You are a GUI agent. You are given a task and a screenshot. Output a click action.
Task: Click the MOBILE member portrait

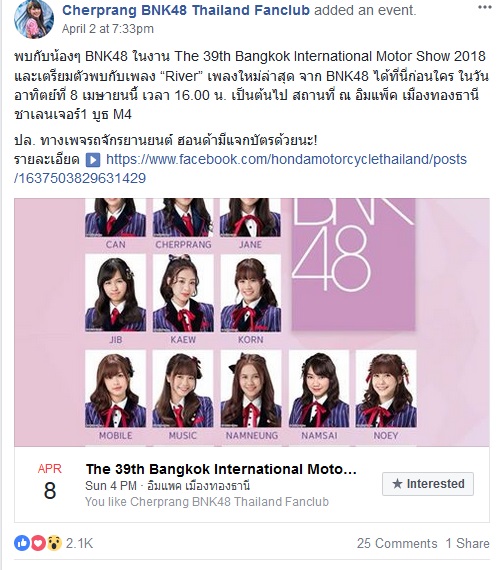pyautogui.click(x=116, y=389)
